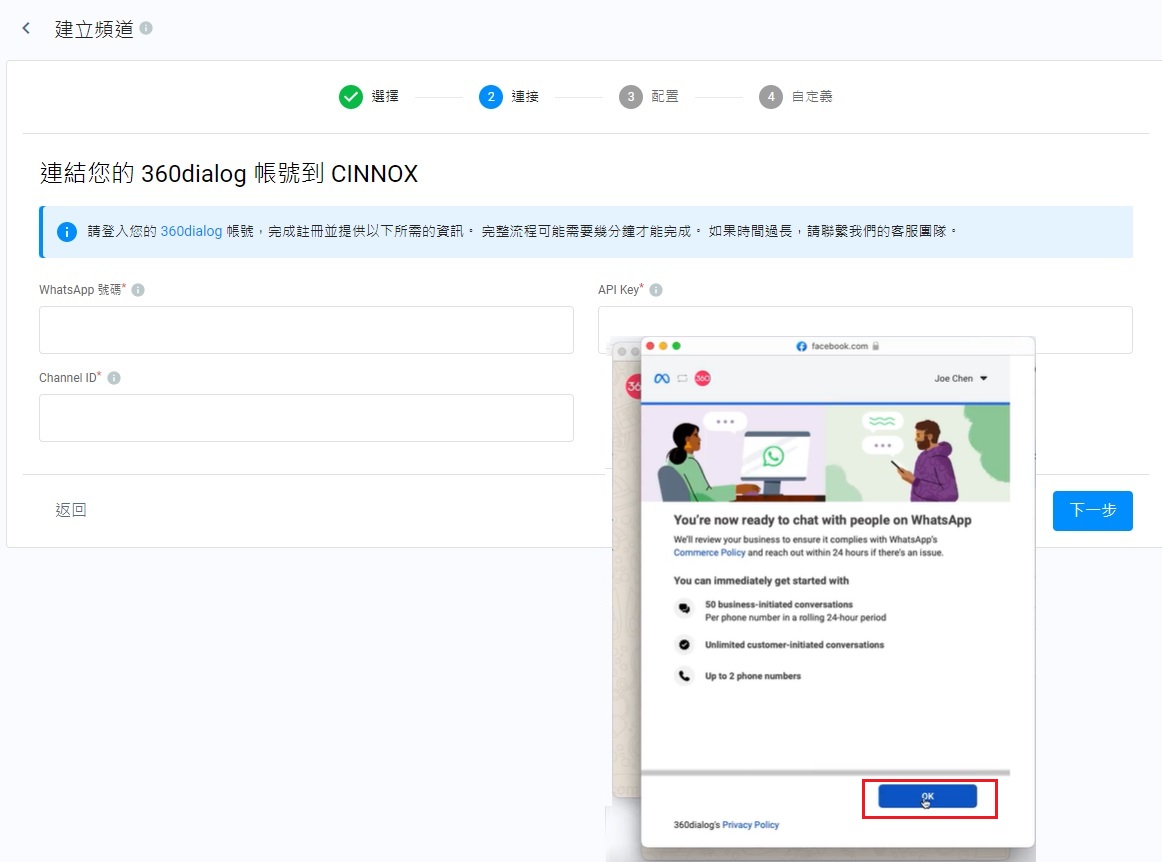Open Joe Chen account dropdown in popup
The image size is (1162, 862).
tap(960, 378)
